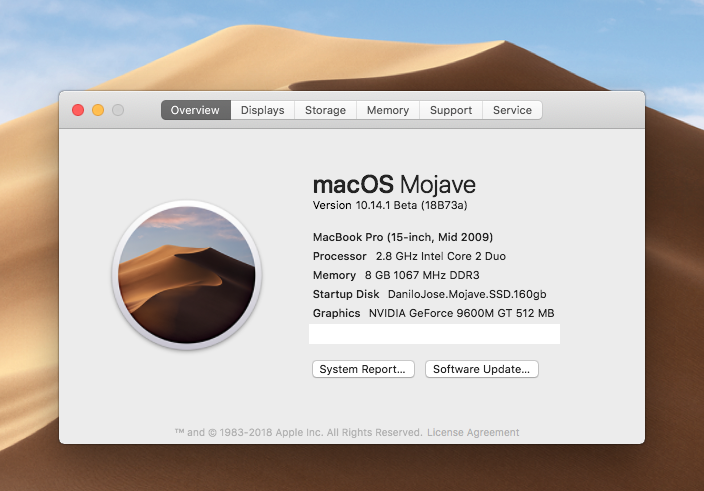Screen dimensions: 704x491
Task: Click Version 10.14.1 Beta (18B73a) text
Action: pos(390,205)
